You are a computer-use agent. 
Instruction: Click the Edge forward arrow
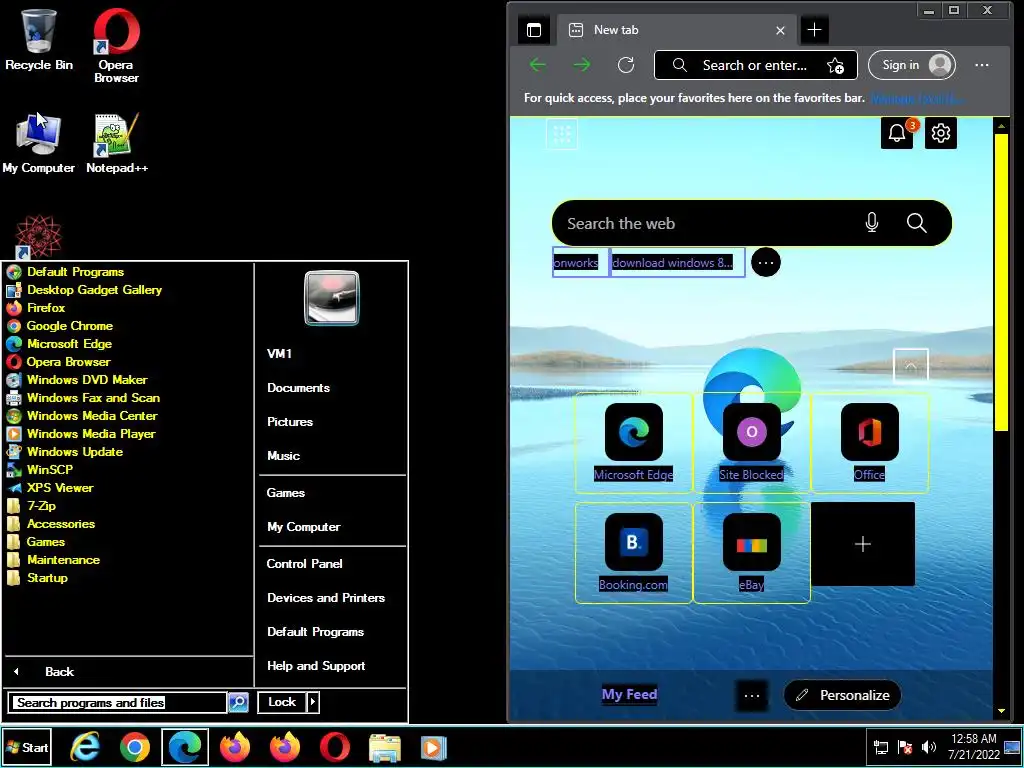(581, 65)
